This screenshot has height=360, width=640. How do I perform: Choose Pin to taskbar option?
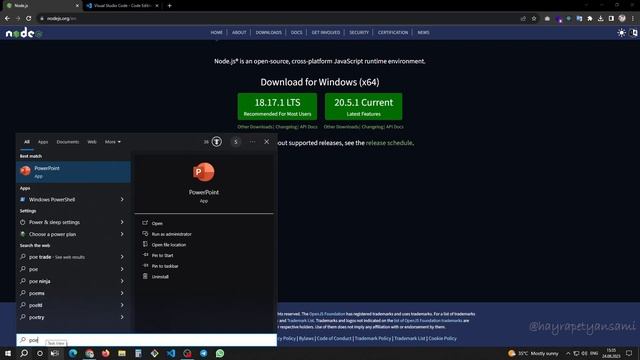pos(165,266)
